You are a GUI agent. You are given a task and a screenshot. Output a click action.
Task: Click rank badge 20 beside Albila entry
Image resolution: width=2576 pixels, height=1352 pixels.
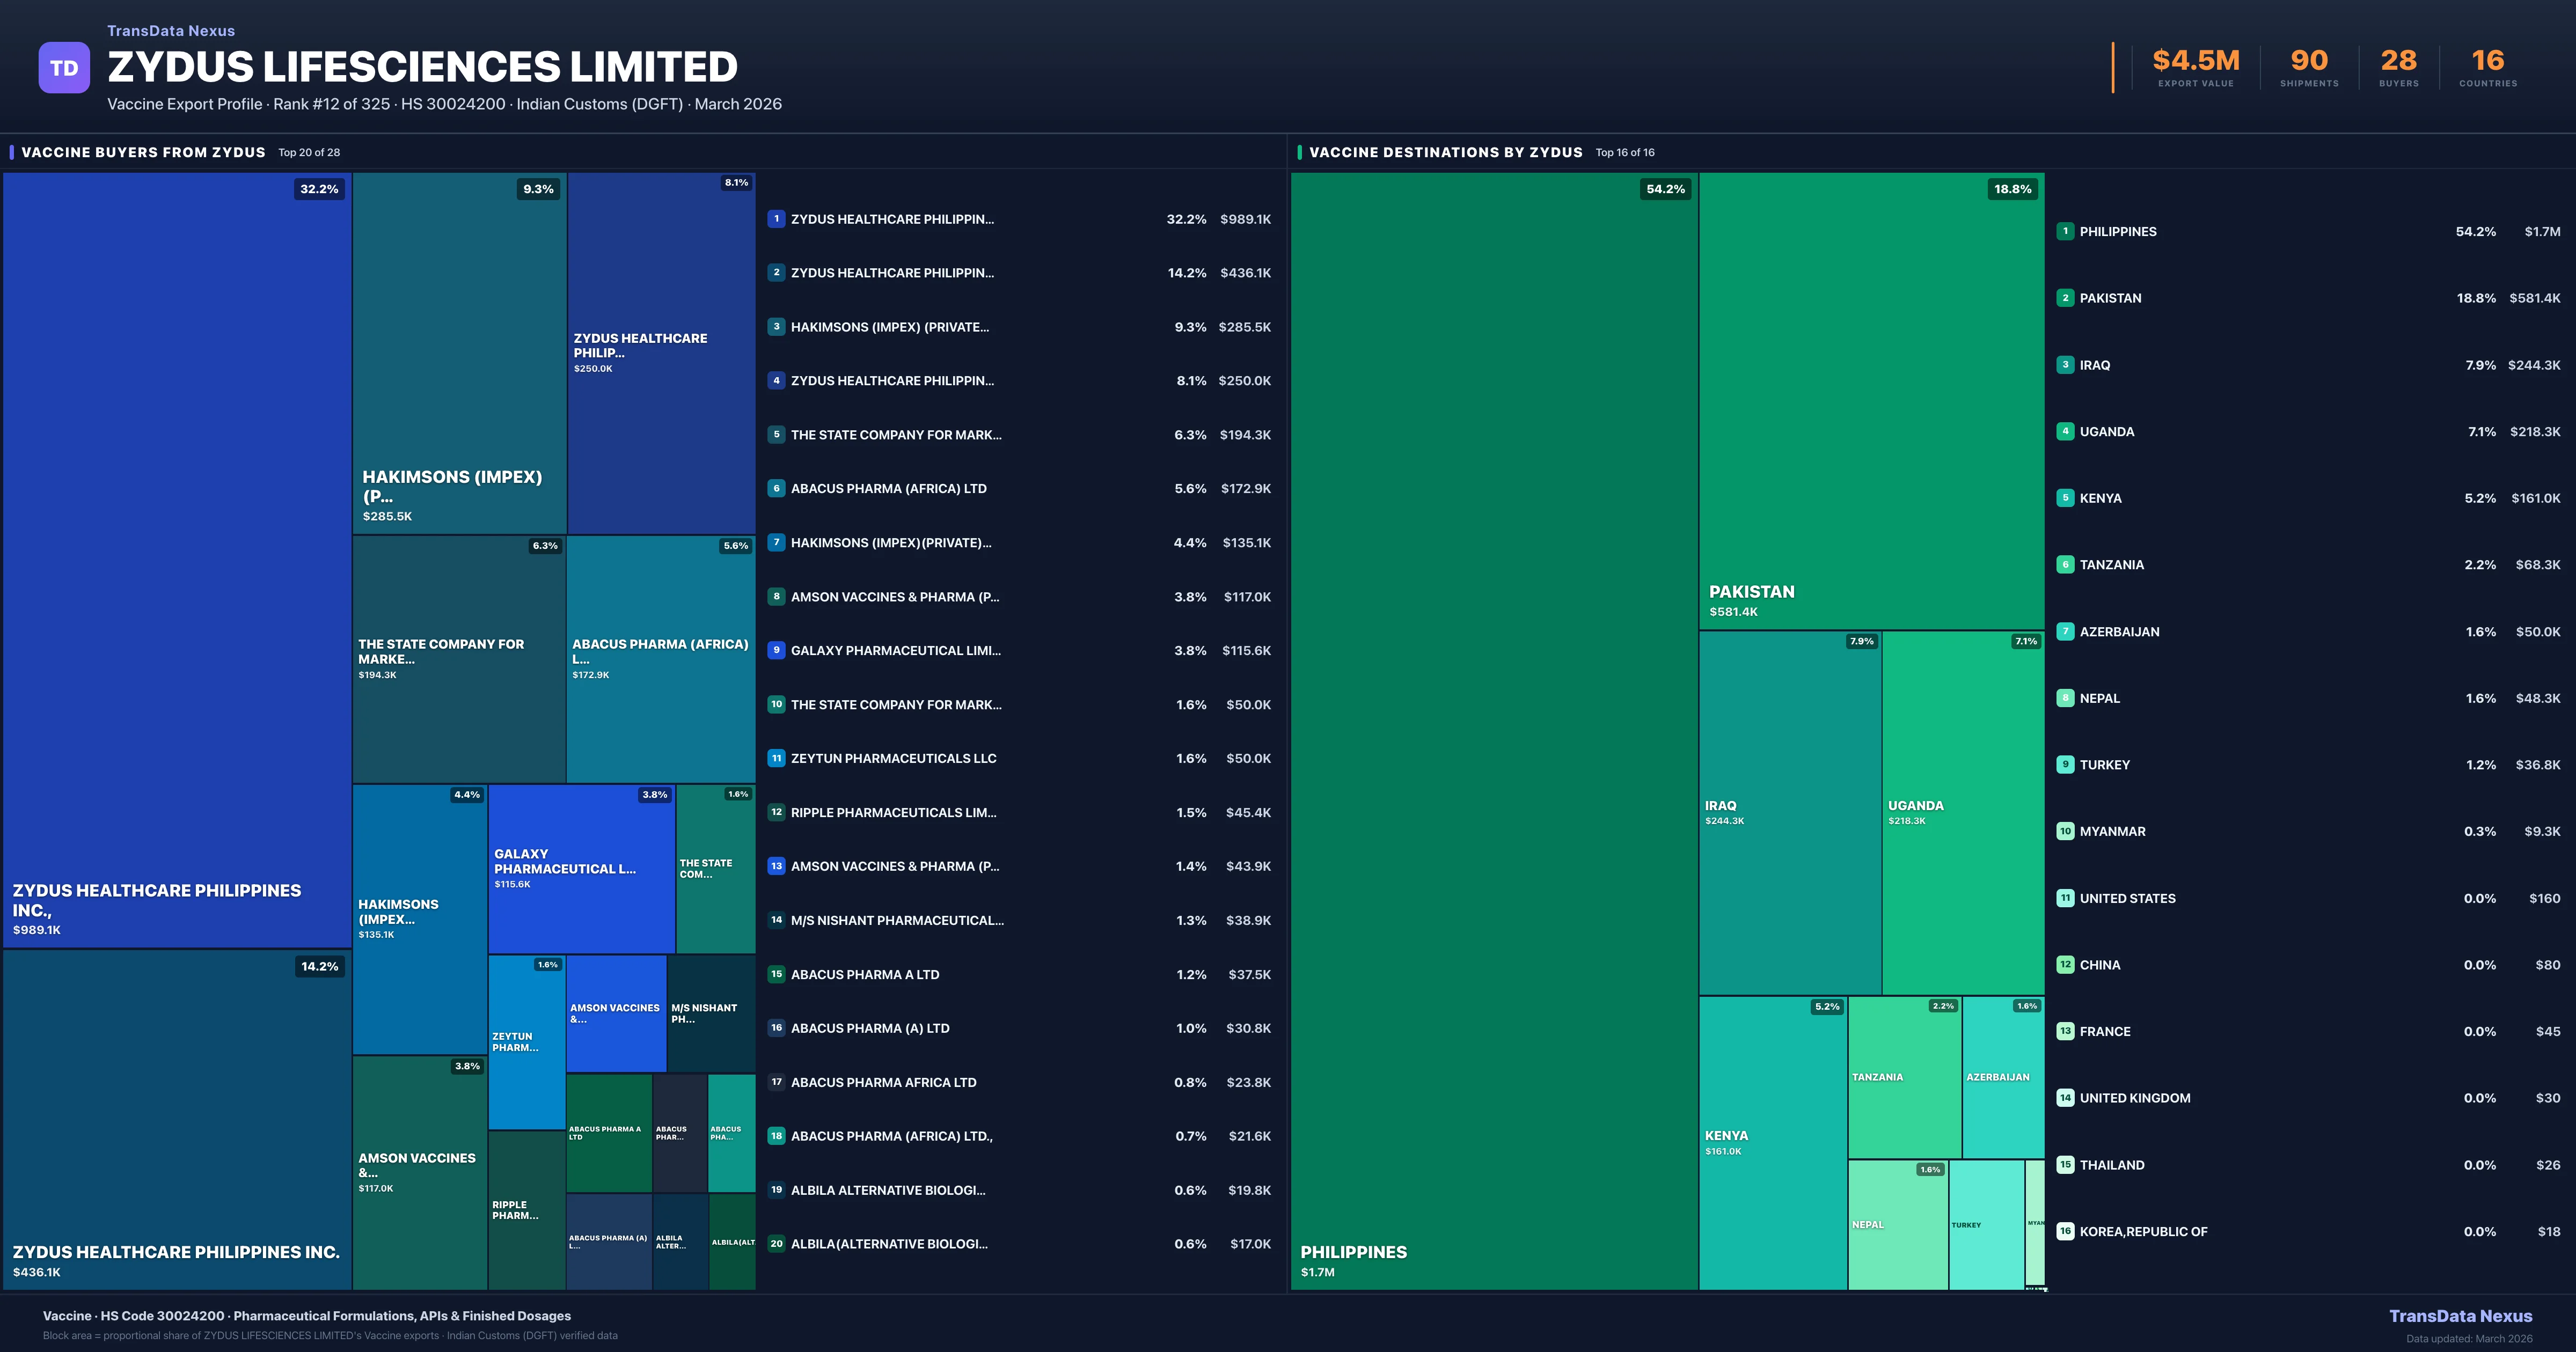(x=776, y=1244)
